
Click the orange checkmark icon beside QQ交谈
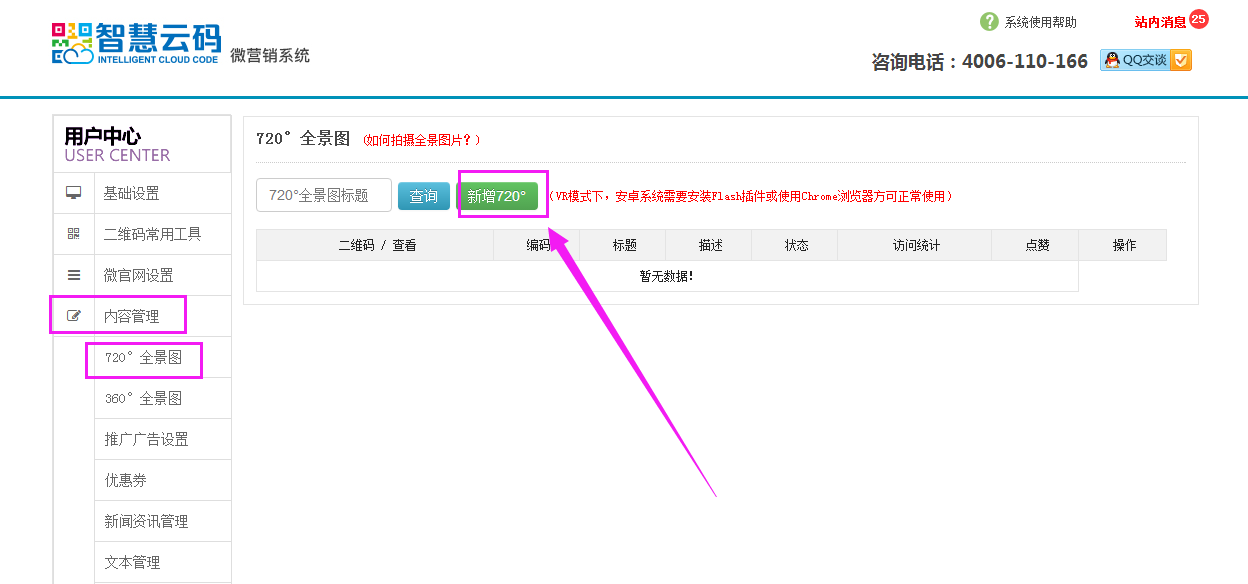(x=1180, y=60)
